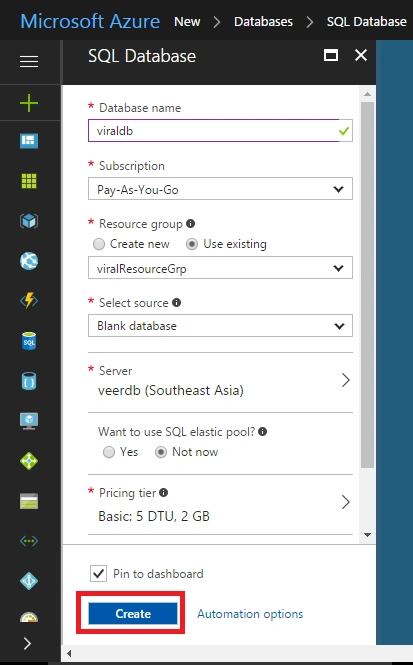413x665 pixels.
Task: Toggle the hamburger menu in sidebar
Action: tap(29, 61)
